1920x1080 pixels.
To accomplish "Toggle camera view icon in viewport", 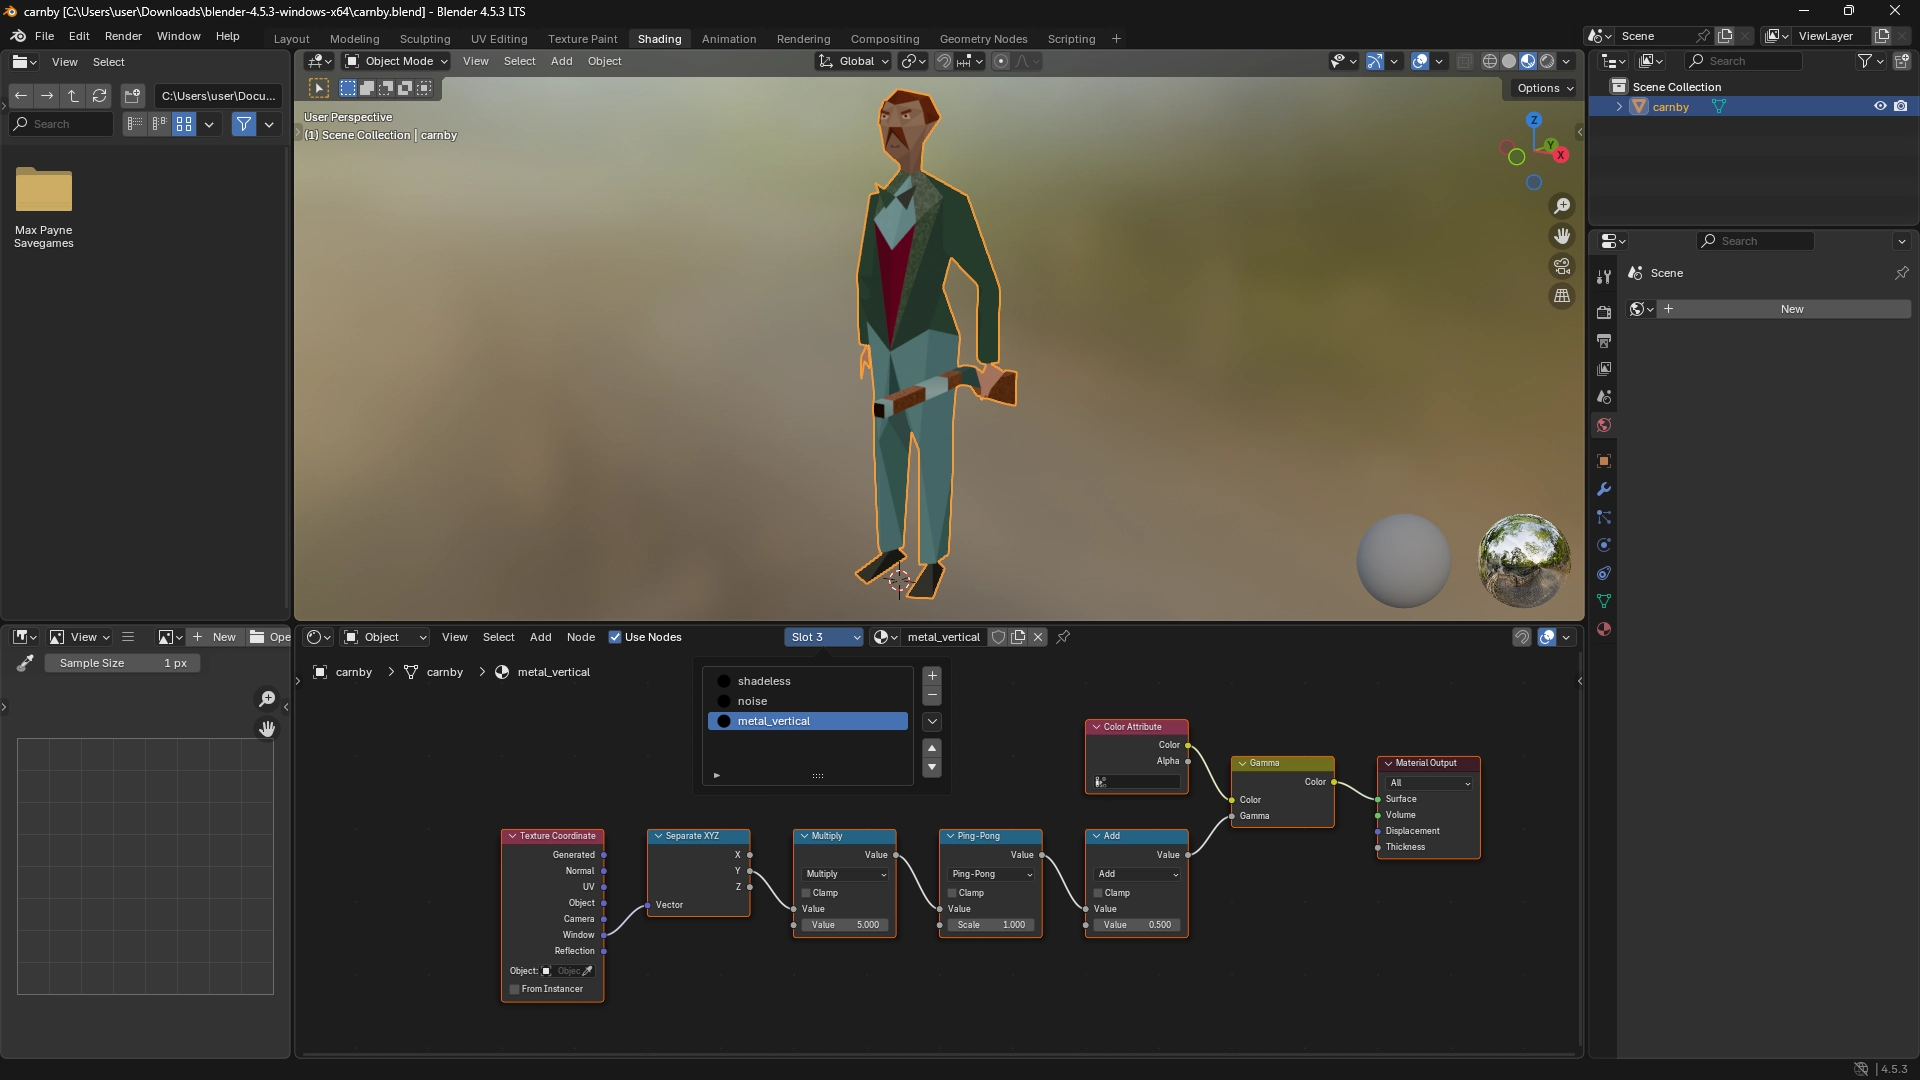I will 1562,266.
